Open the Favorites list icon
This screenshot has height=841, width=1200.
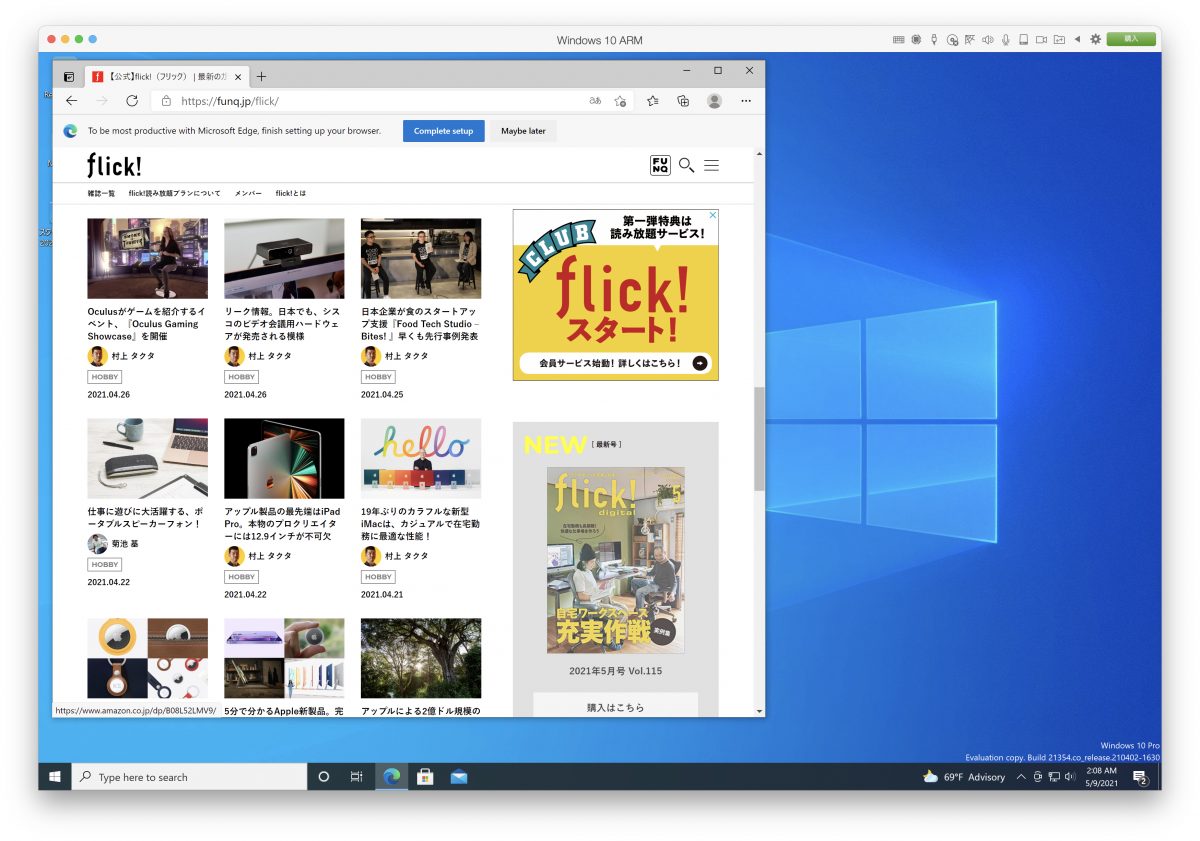[x=653, y=101]
